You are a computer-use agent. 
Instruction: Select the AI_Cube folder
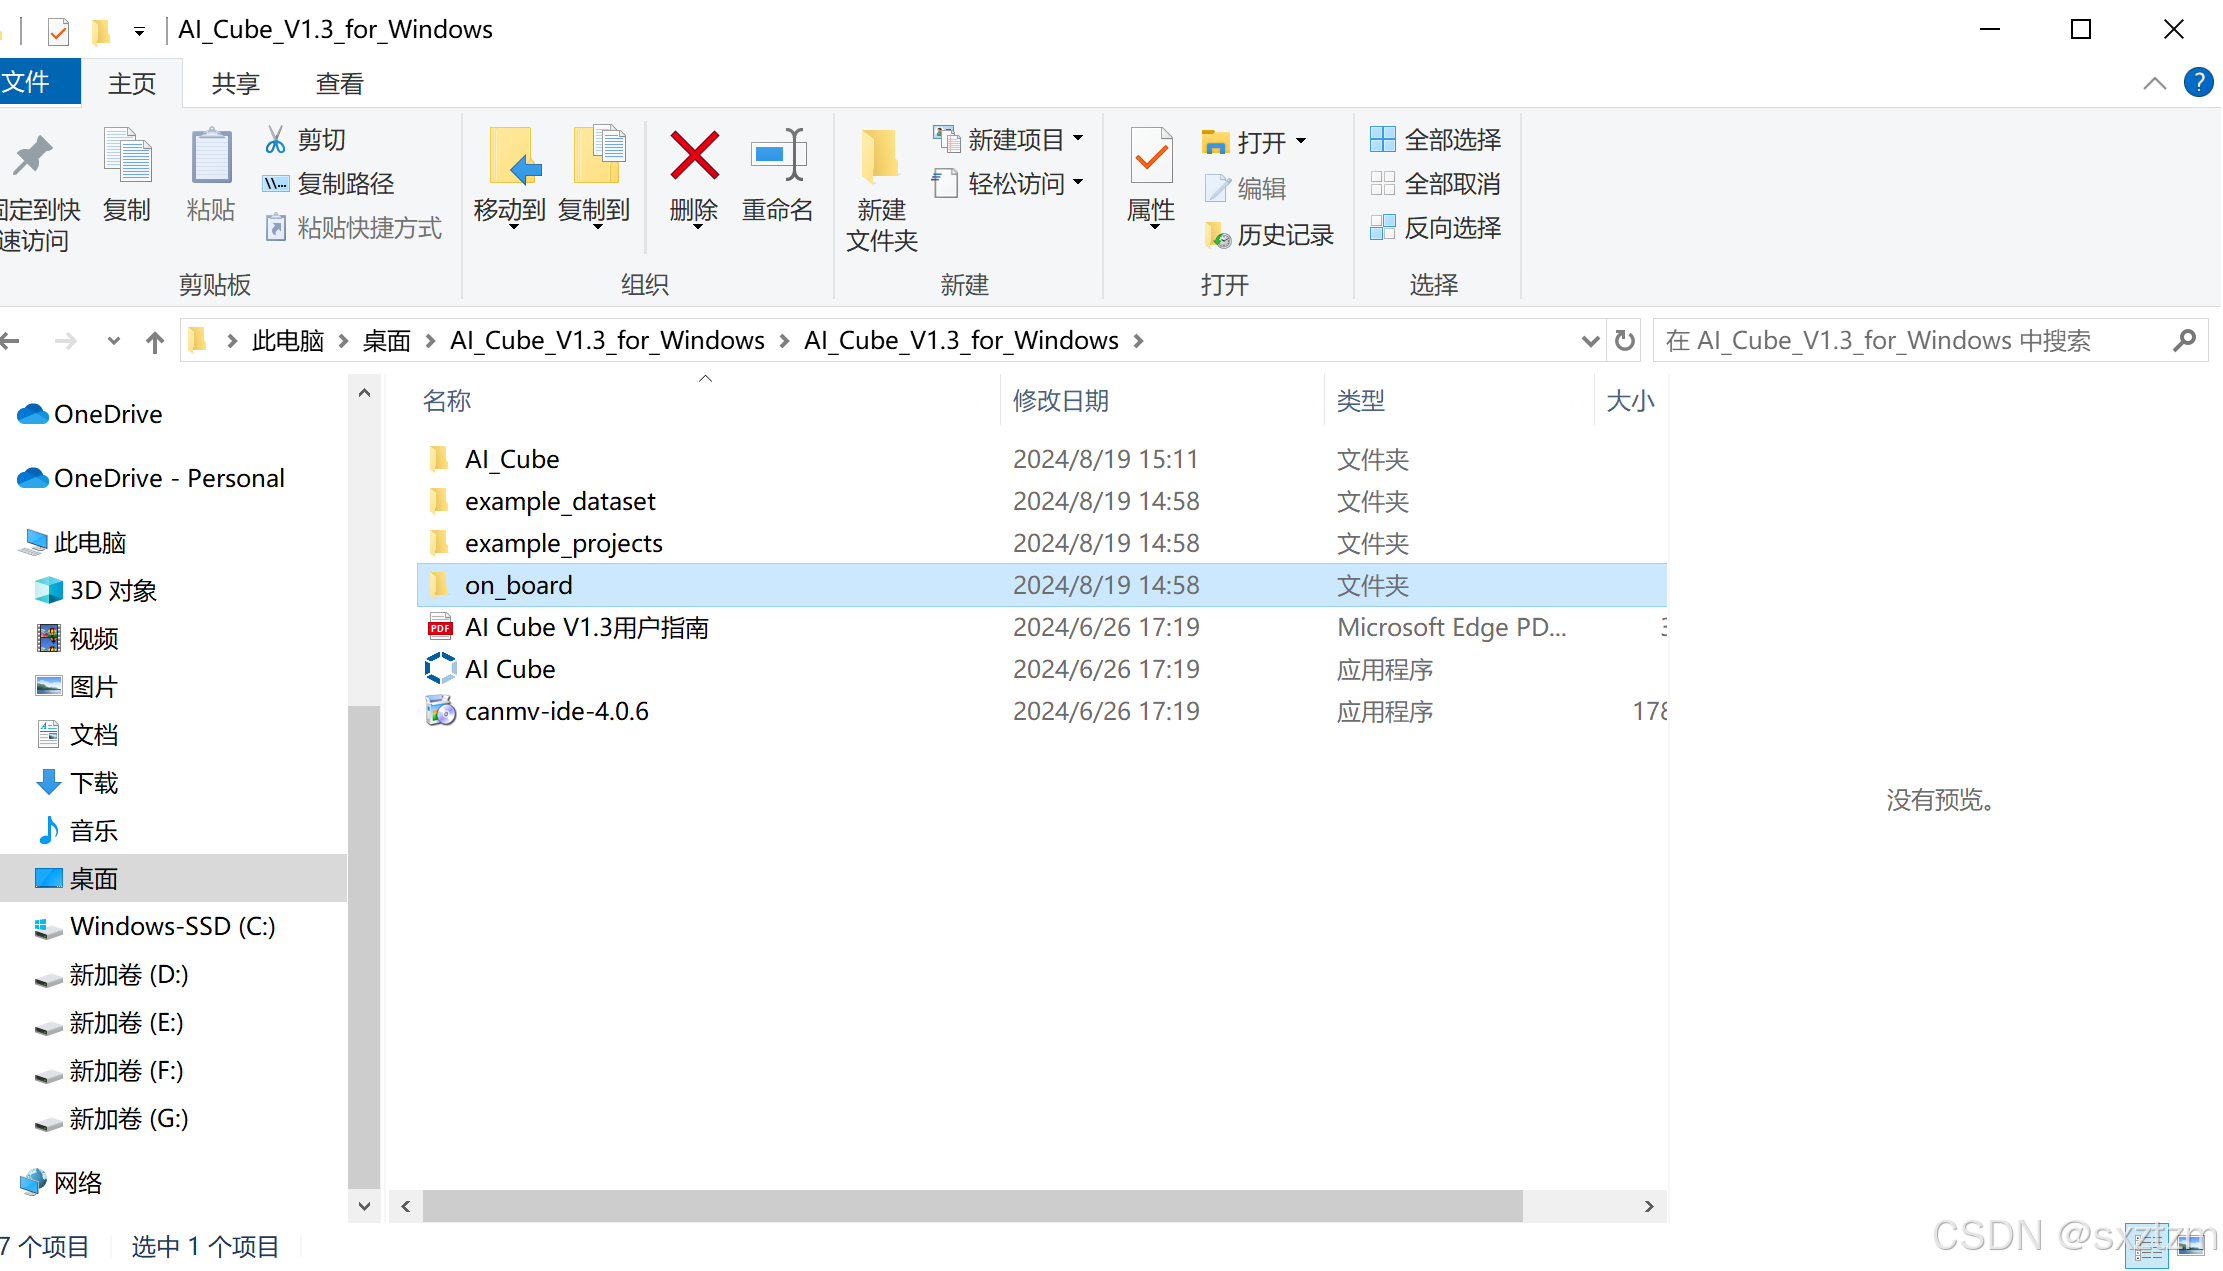1041,459
